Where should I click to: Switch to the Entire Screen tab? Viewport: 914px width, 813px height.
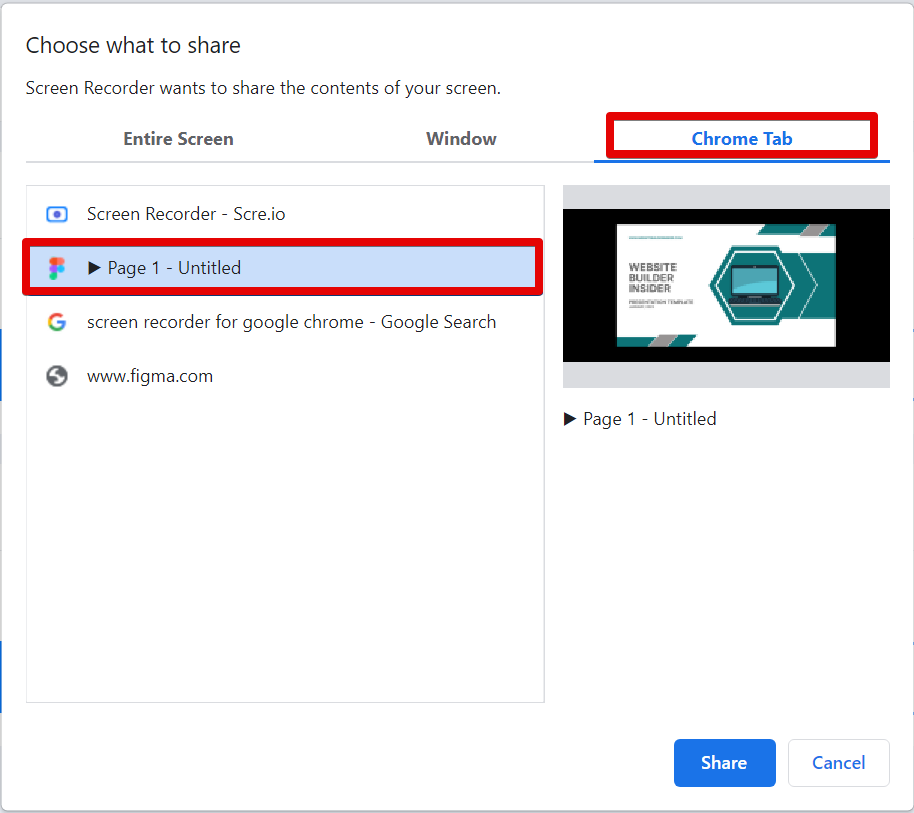pyautogui.click(x=178, y=139)
